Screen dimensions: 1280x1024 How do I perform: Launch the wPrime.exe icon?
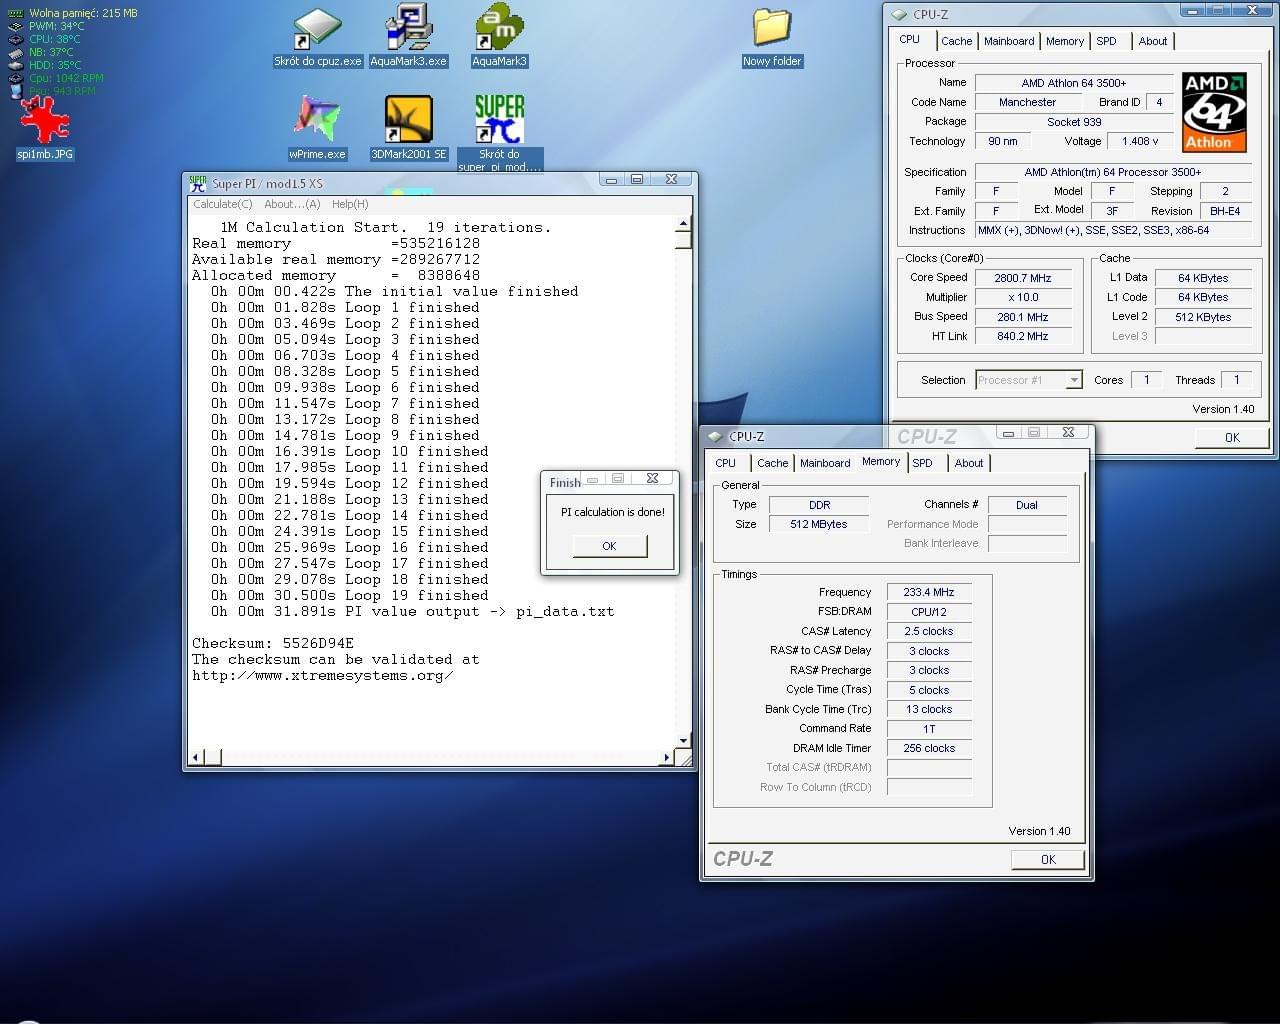point(317,127)
